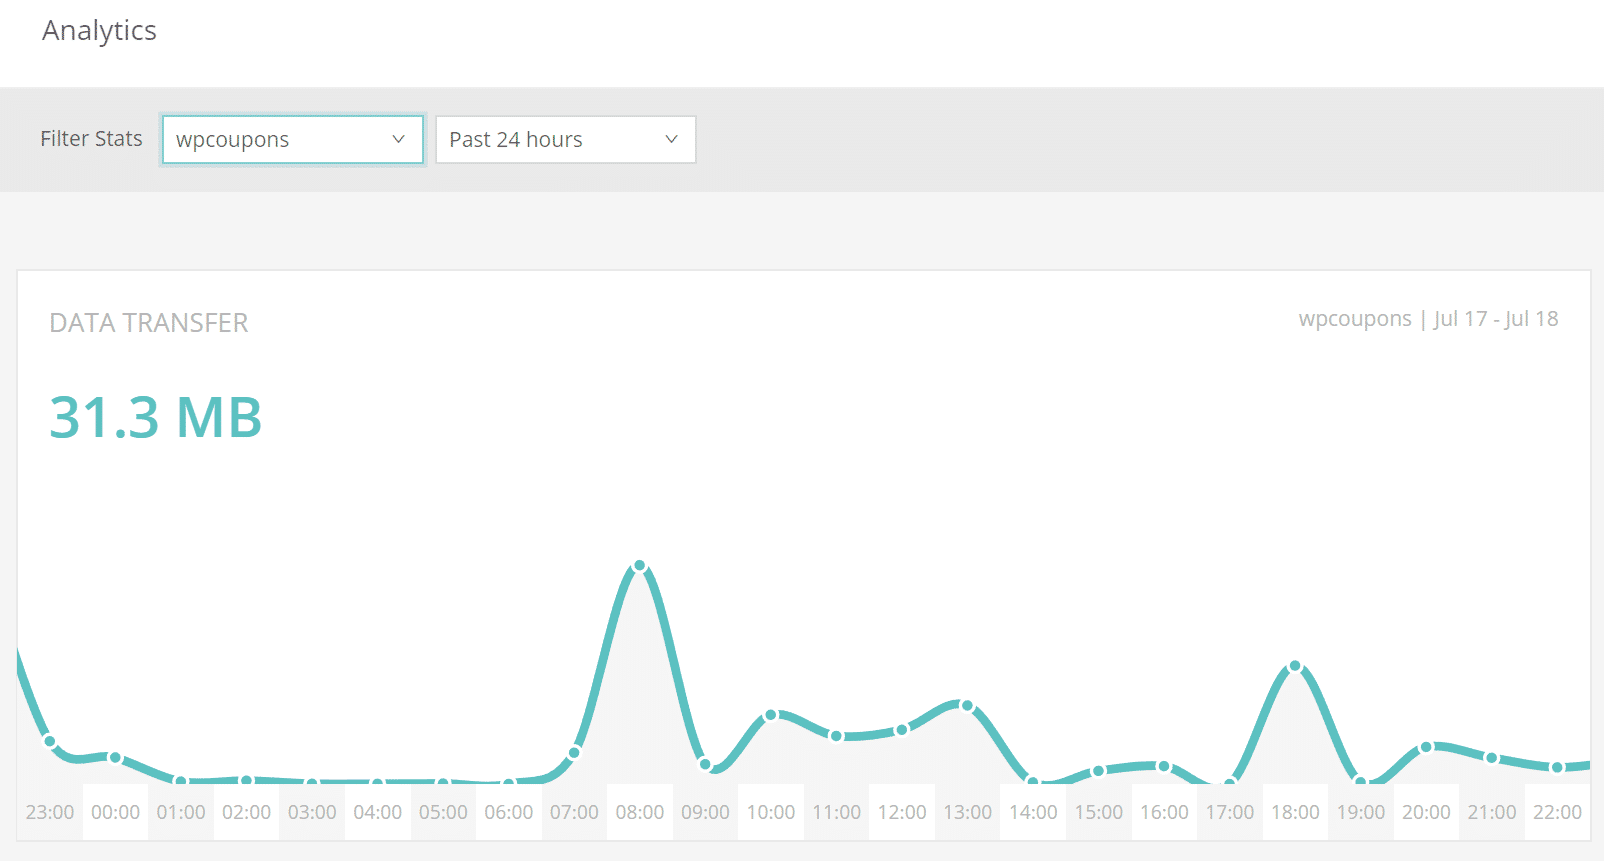Select the 23:00 time axis label
Screen dimensions: 1604x861
(x=50, y=812)
